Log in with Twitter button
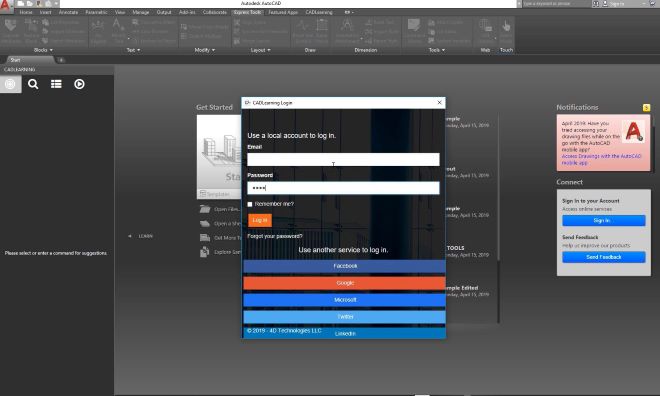660x396 pixels. point(344,316)
